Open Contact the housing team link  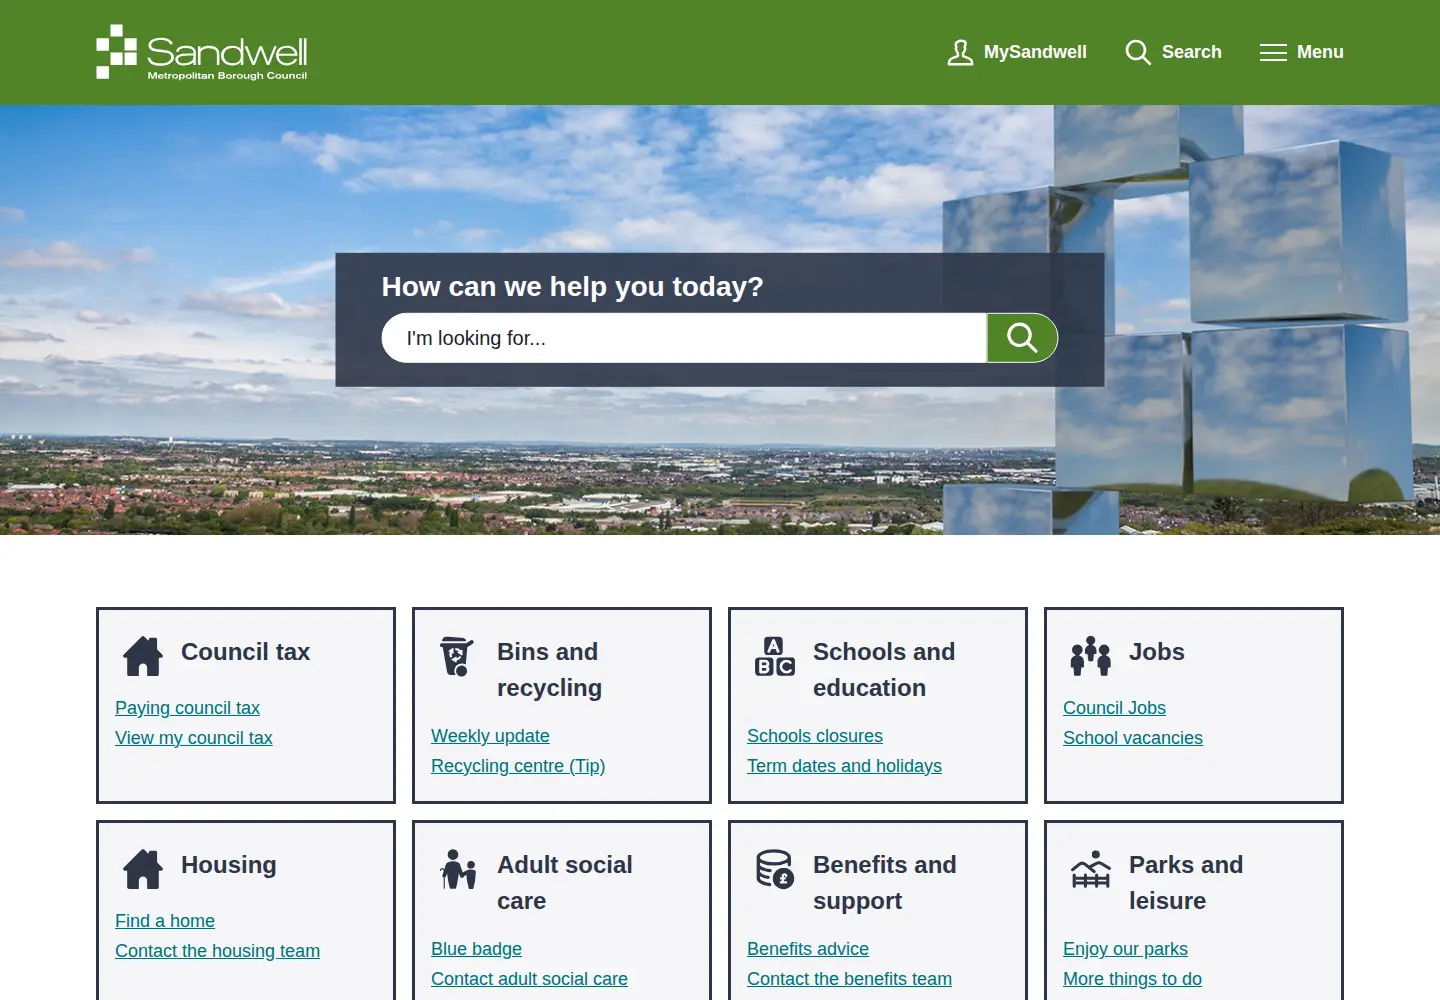(217, 951)
